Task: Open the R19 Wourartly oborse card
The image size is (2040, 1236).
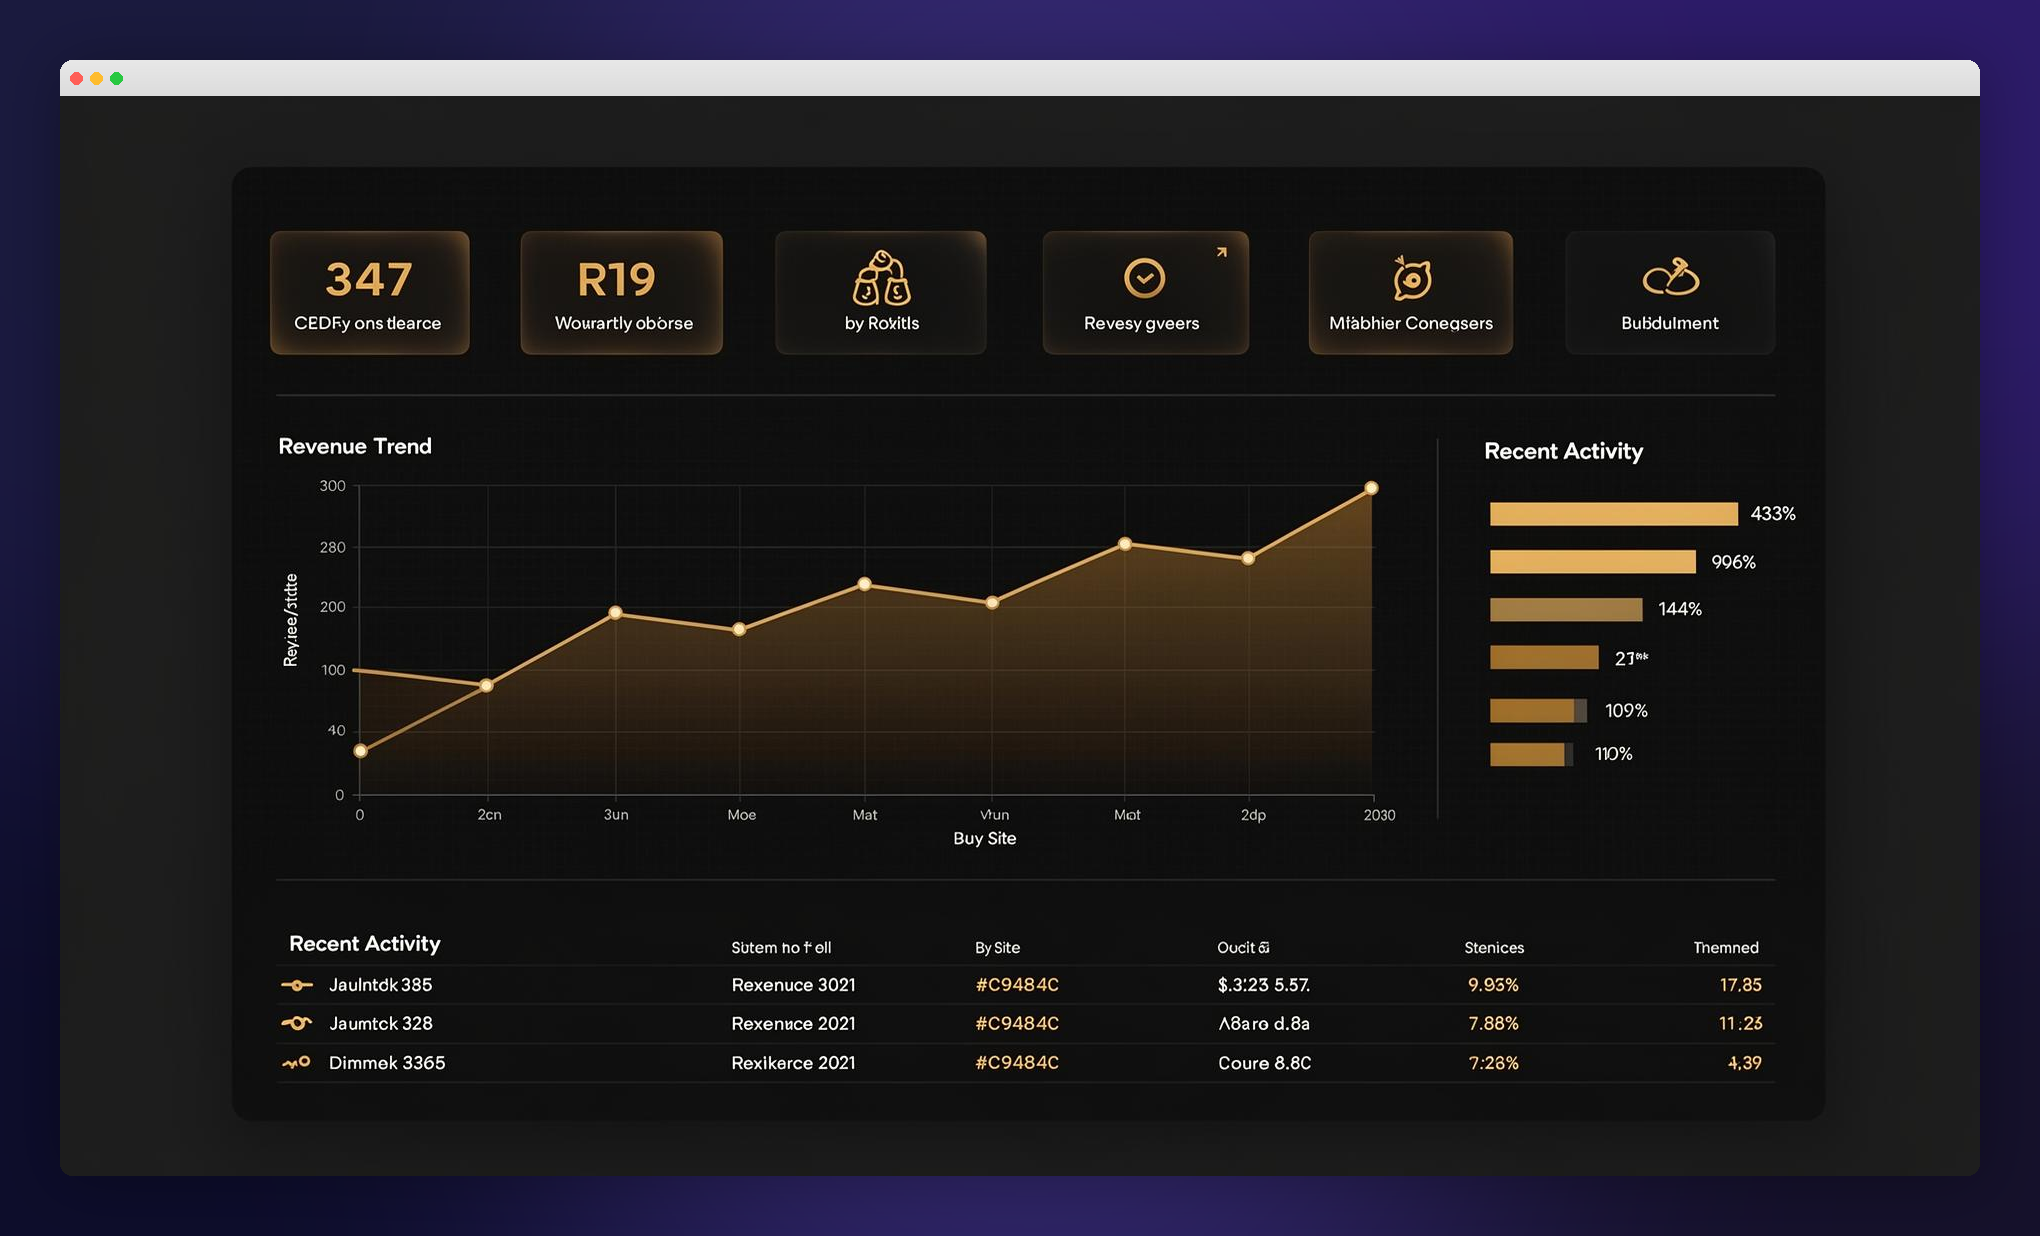Action: click(621, 292)
